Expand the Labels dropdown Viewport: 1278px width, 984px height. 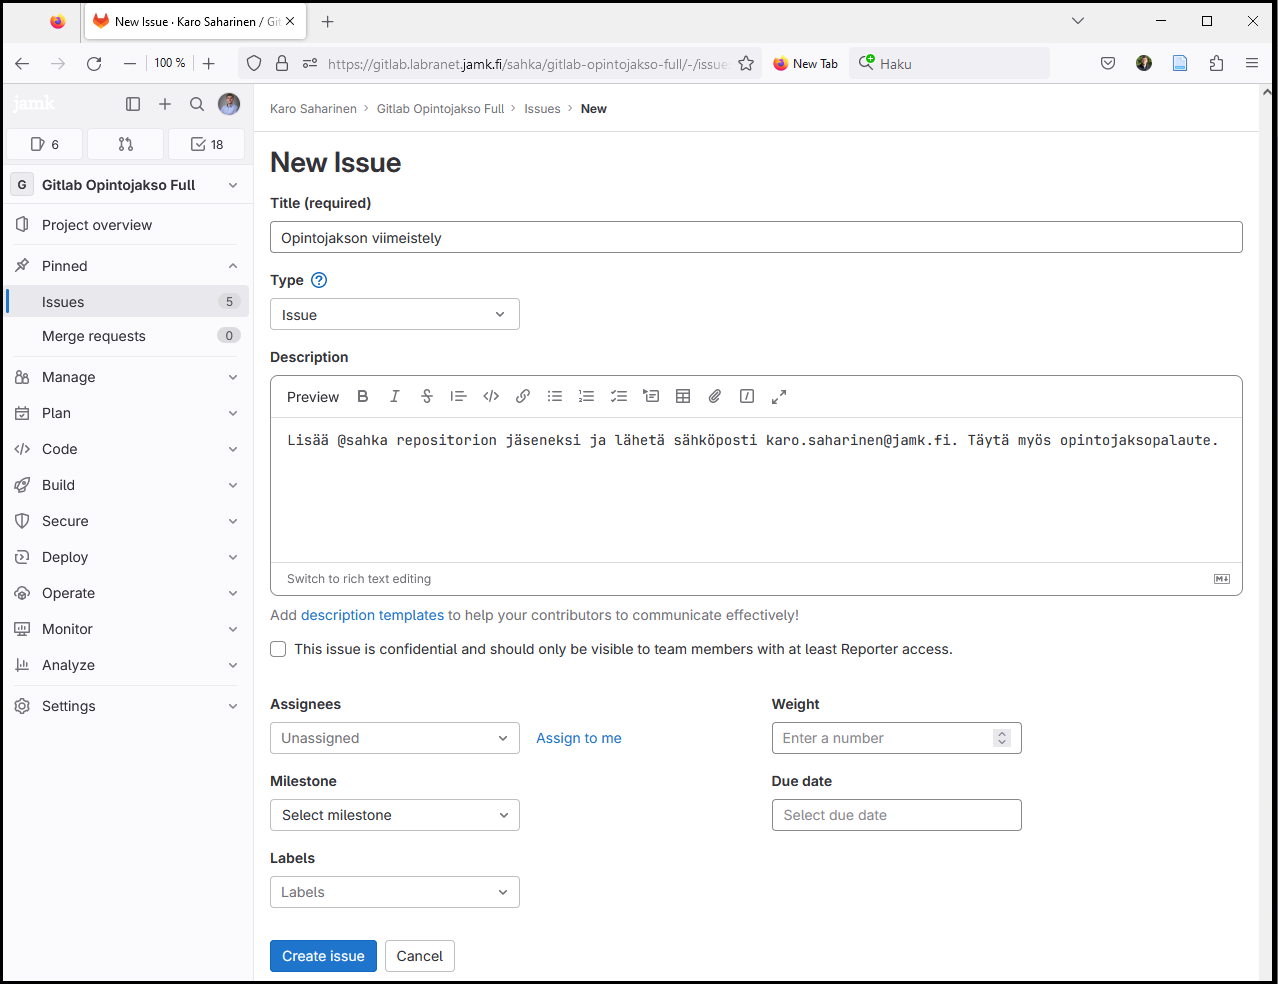point(394,892)
